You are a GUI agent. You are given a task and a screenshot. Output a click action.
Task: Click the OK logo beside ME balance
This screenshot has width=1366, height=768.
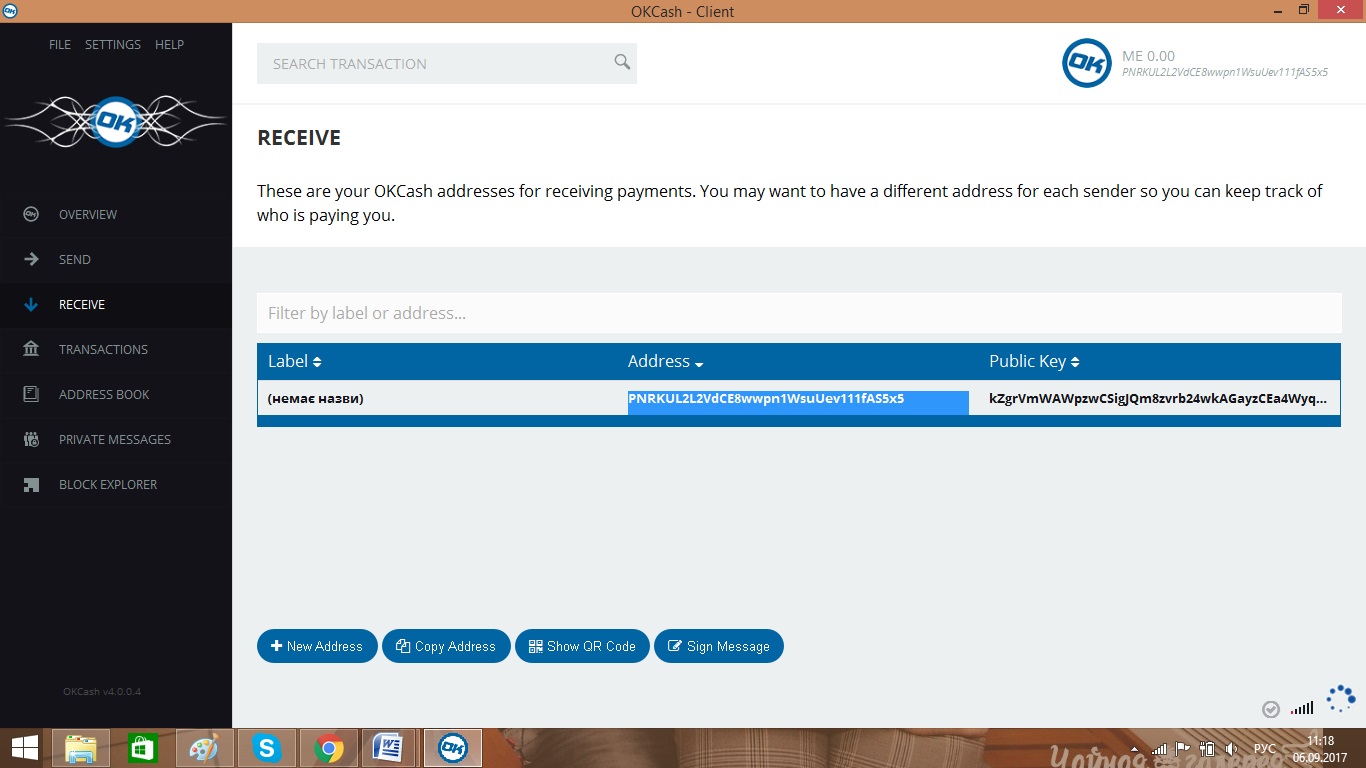click(x=1087, y=64)
